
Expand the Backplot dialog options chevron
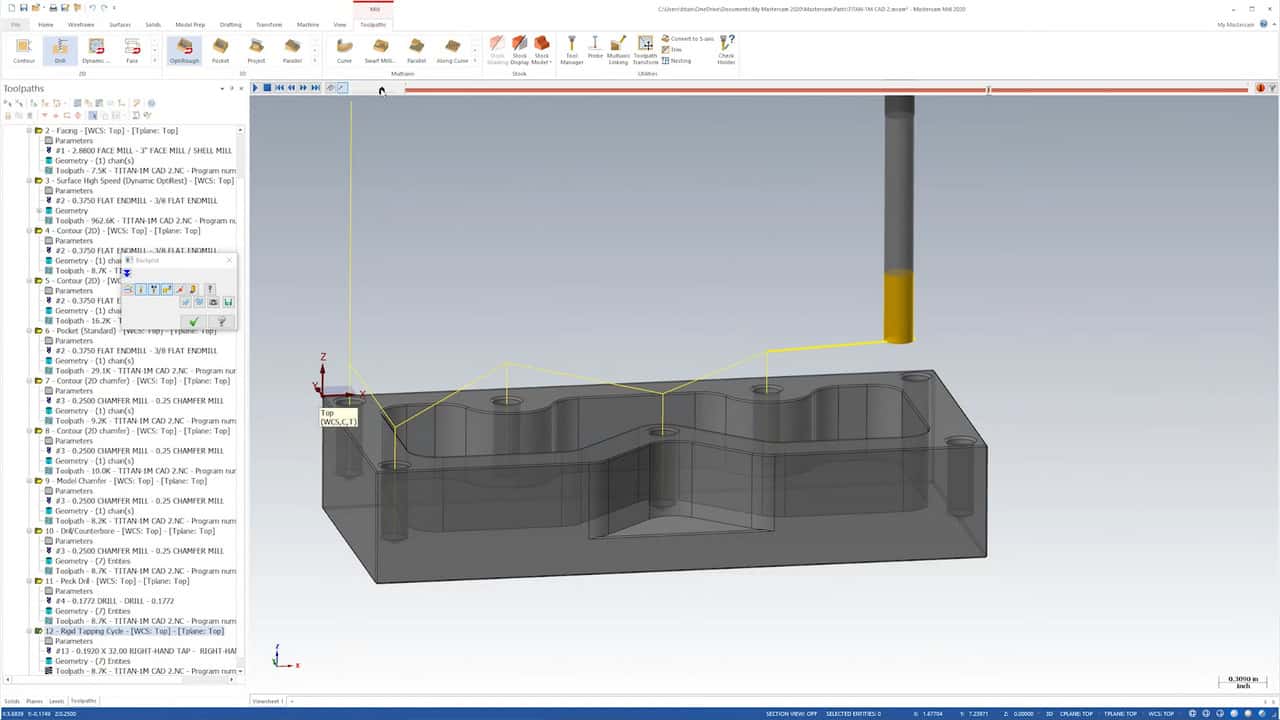point(127,273)
